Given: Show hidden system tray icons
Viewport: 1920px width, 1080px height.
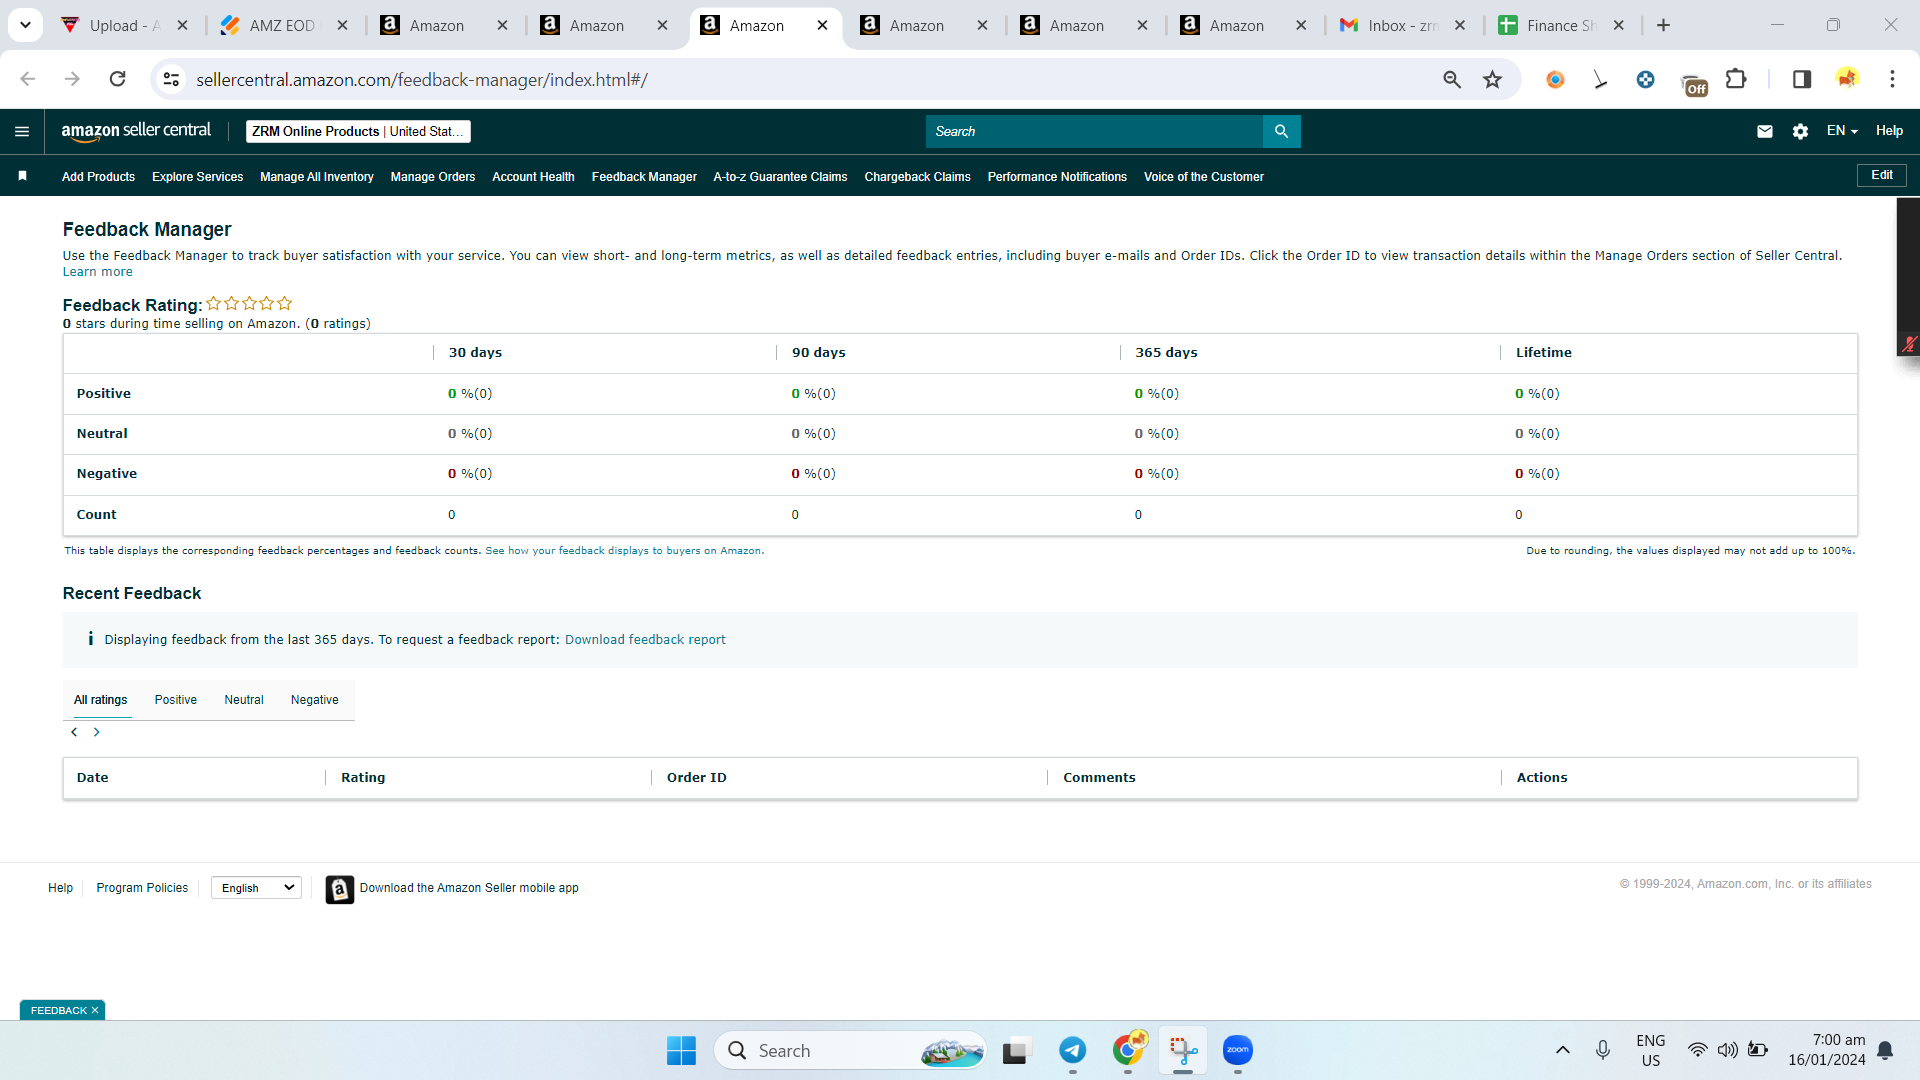Looking at the screenshot, I should (x=1562, y=1050).
